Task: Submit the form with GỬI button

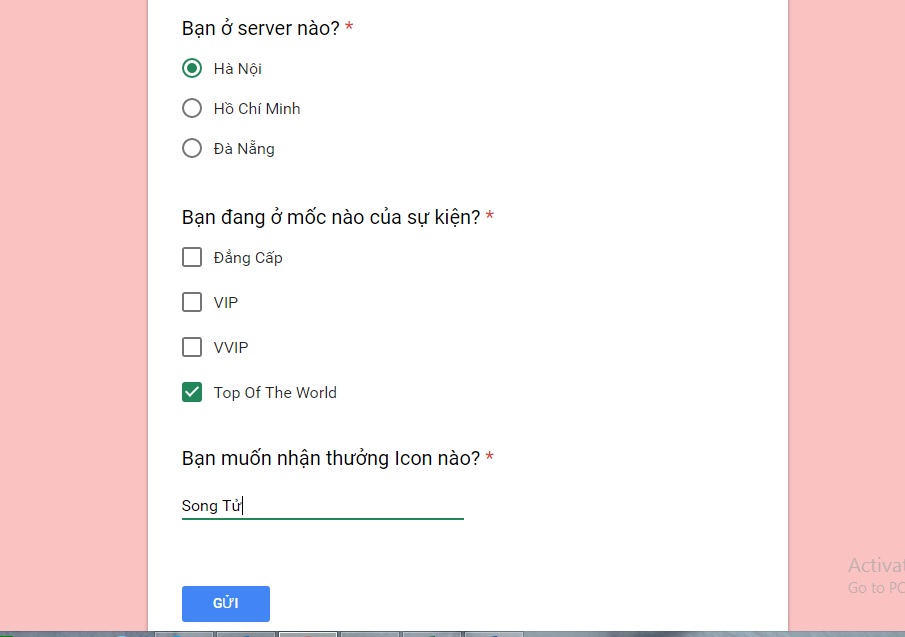Action: 226,604
